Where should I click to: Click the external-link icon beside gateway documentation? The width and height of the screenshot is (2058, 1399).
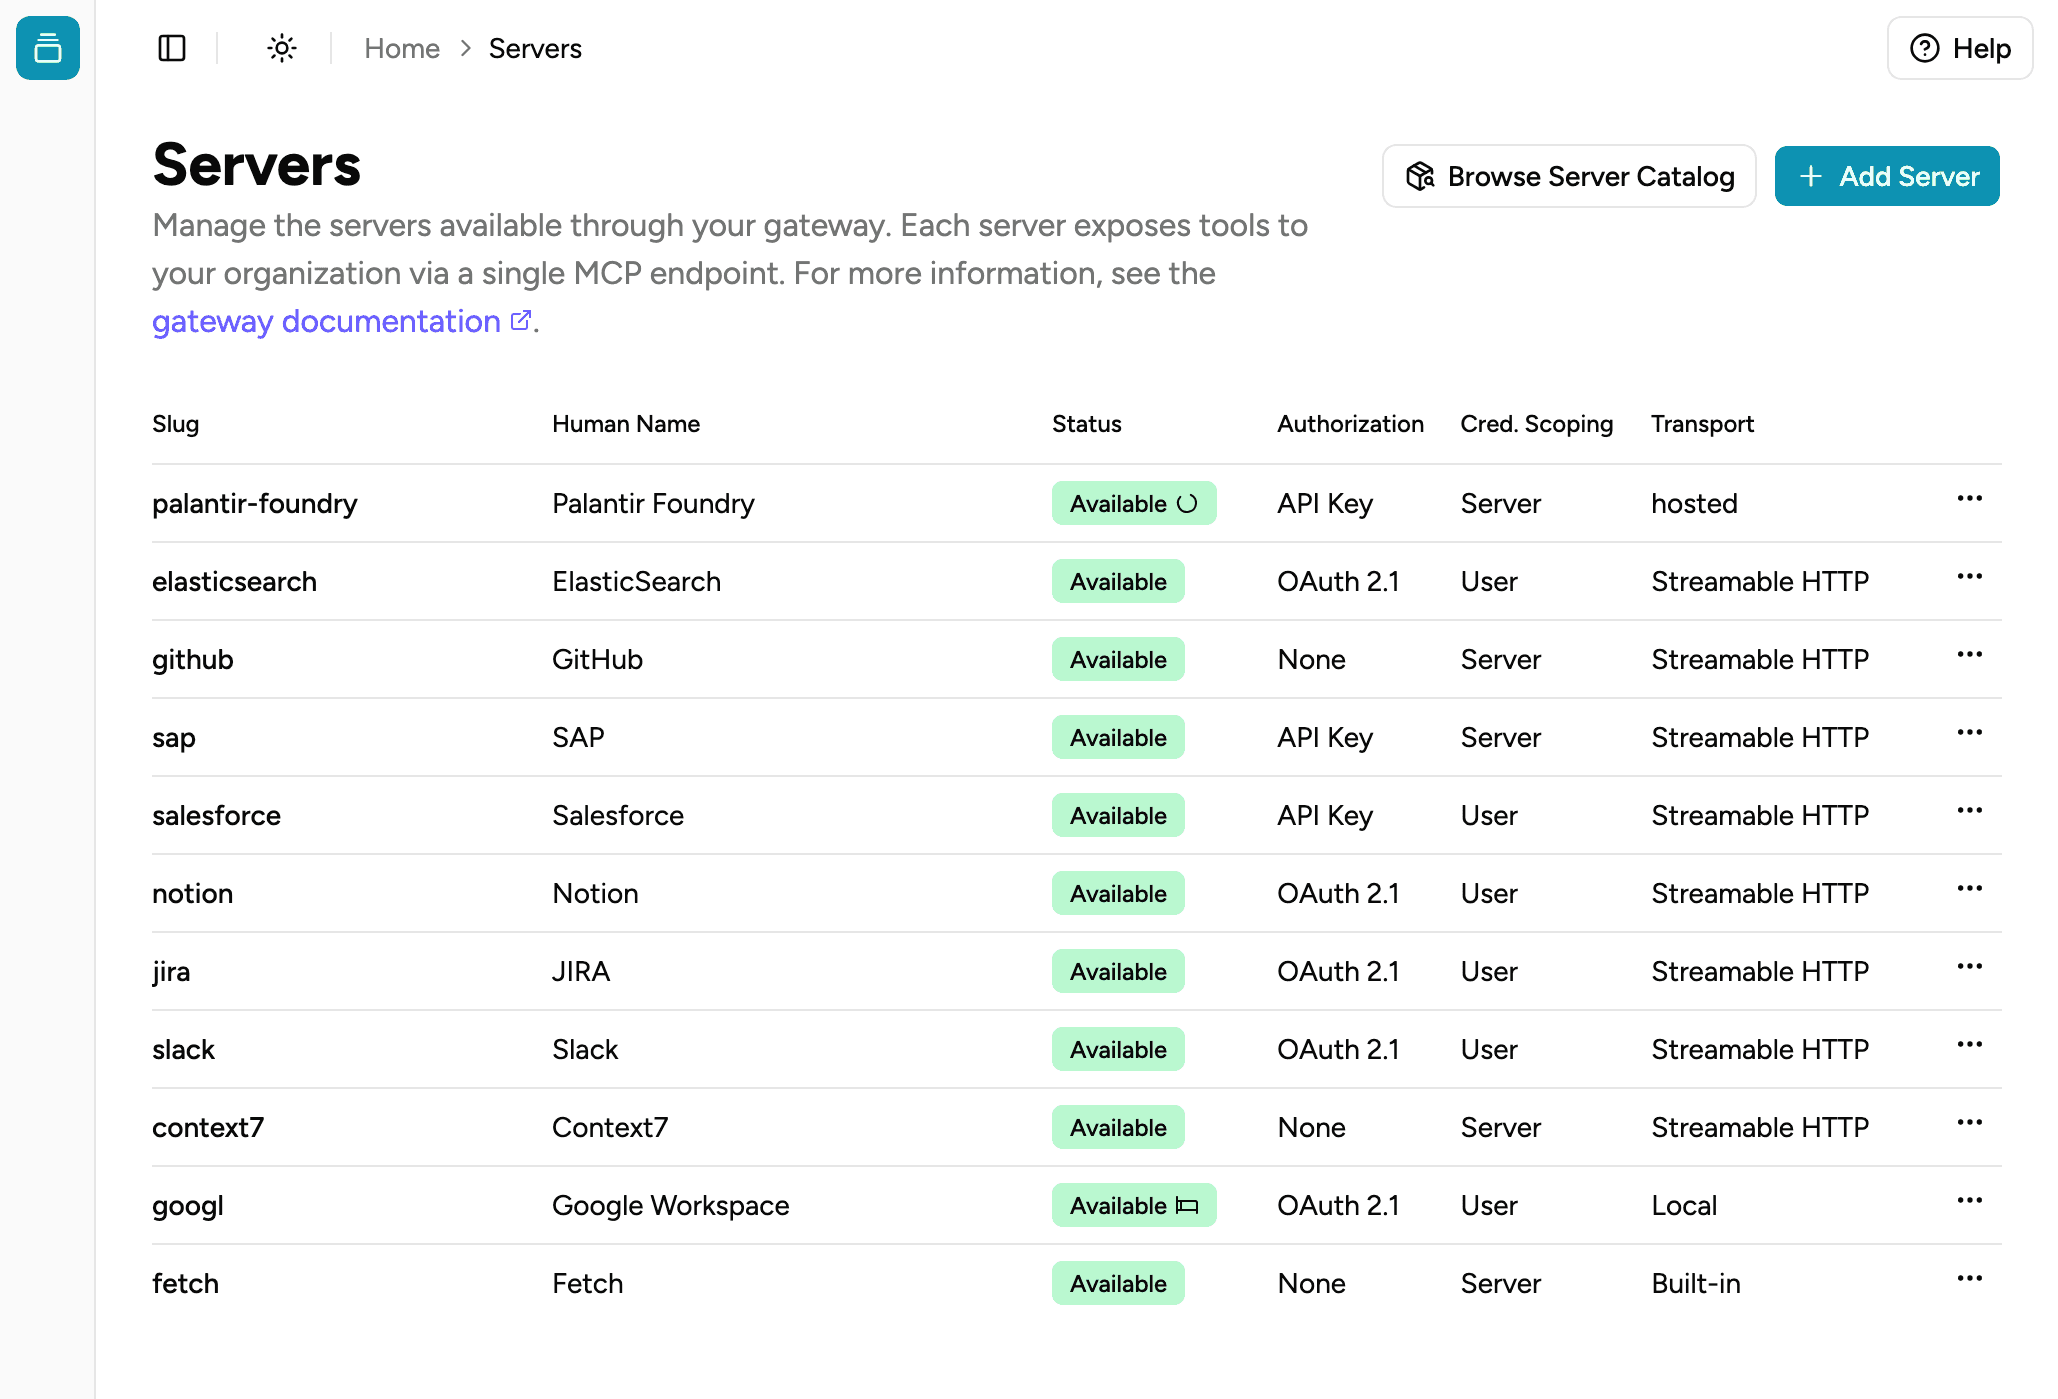click(520, 319)
